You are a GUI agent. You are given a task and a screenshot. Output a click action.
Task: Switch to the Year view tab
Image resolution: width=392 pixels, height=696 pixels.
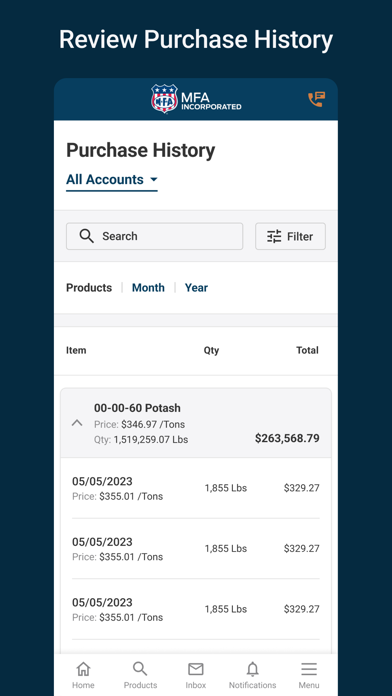tap(196, 288)
